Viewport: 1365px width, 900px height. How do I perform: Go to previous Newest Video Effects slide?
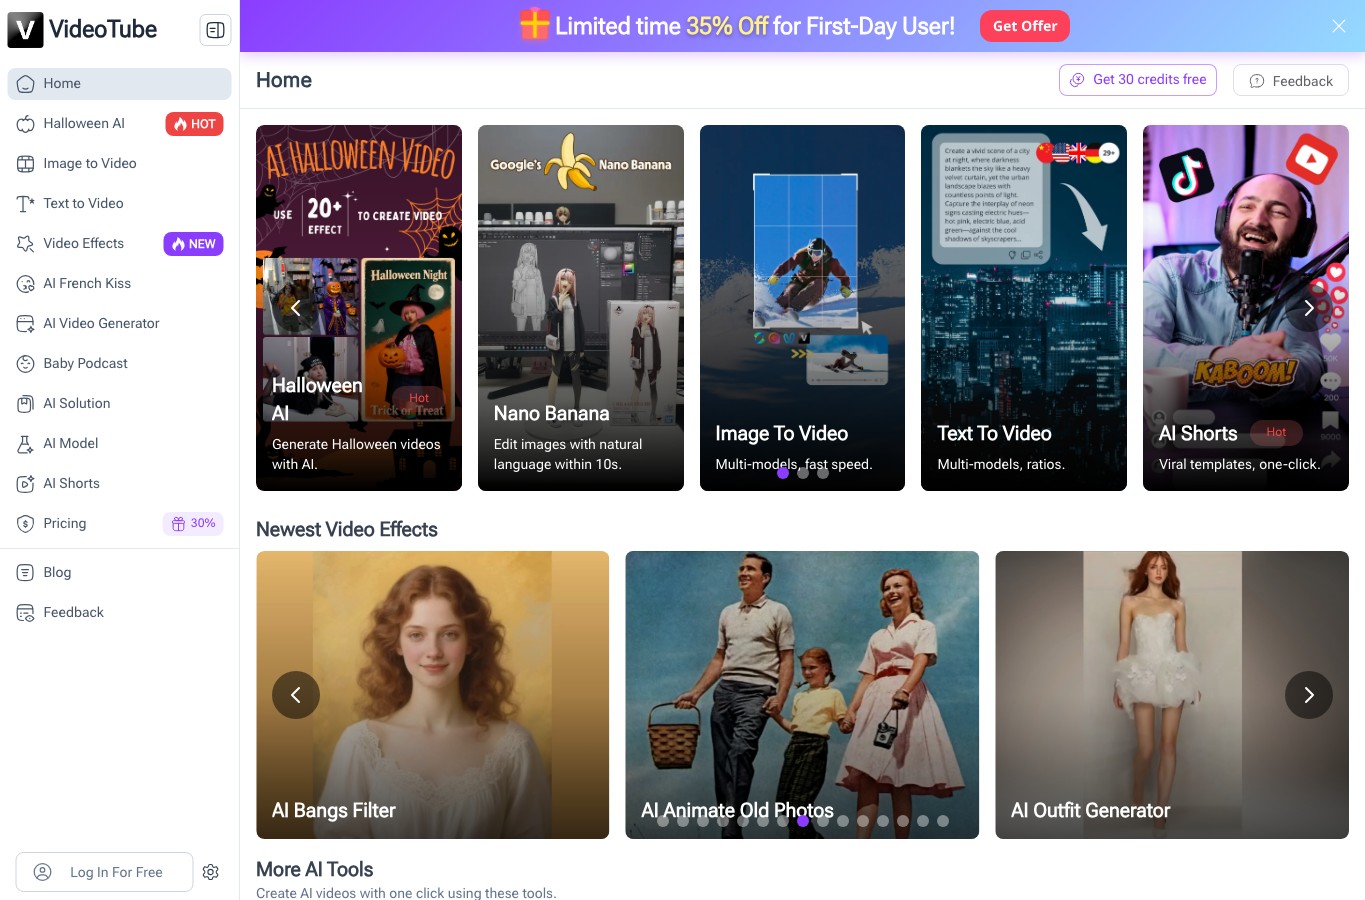296,695
